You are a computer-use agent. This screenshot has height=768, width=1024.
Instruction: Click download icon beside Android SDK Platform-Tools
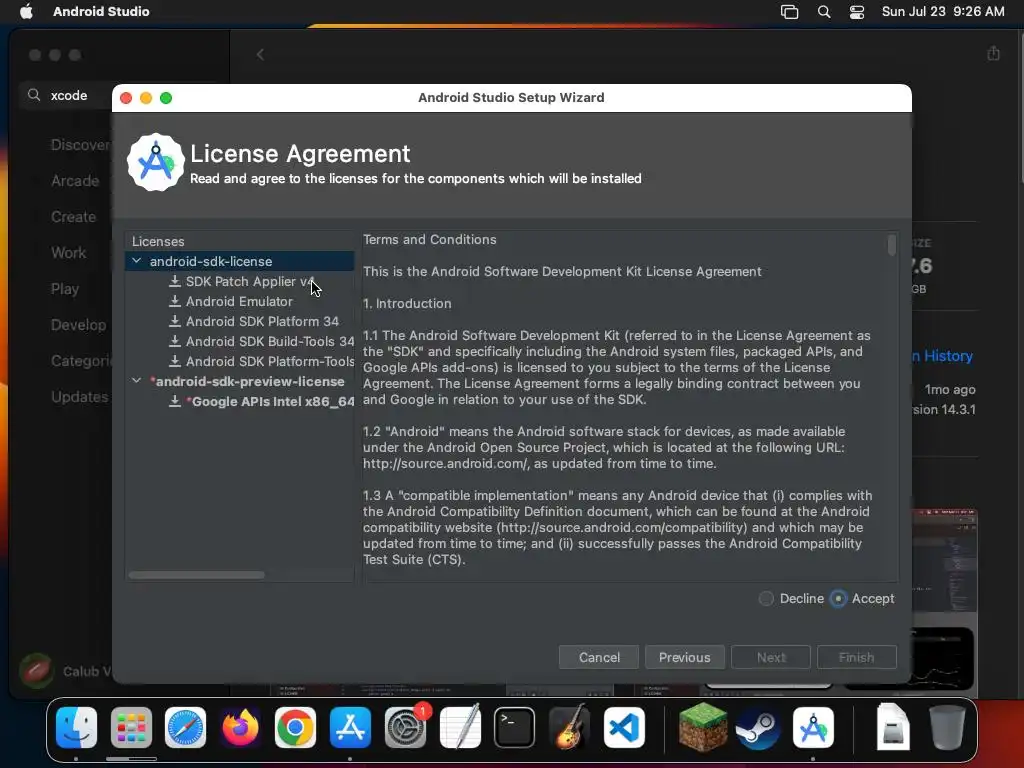174,361
